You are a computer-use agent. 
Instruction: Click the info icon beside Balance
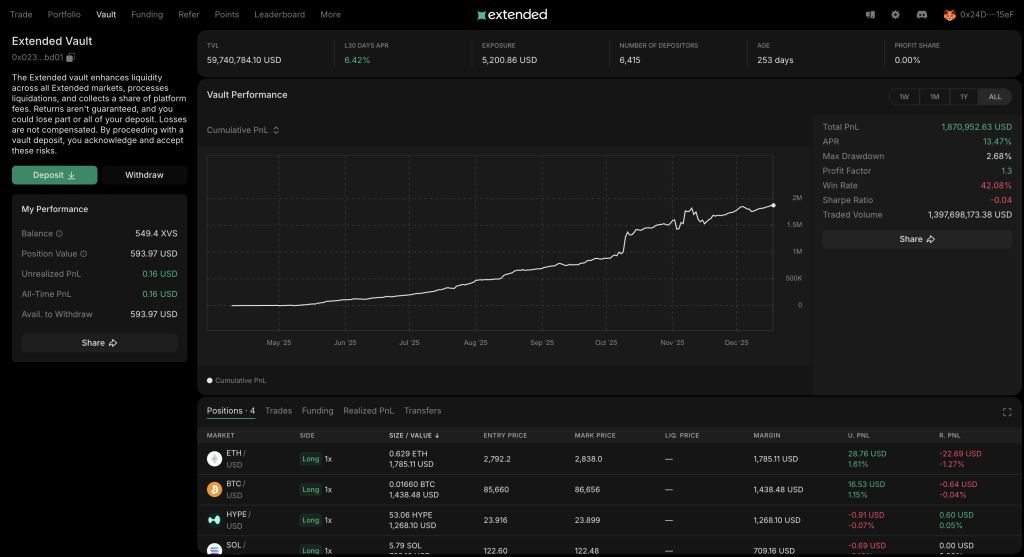click(x=59, y=234)
